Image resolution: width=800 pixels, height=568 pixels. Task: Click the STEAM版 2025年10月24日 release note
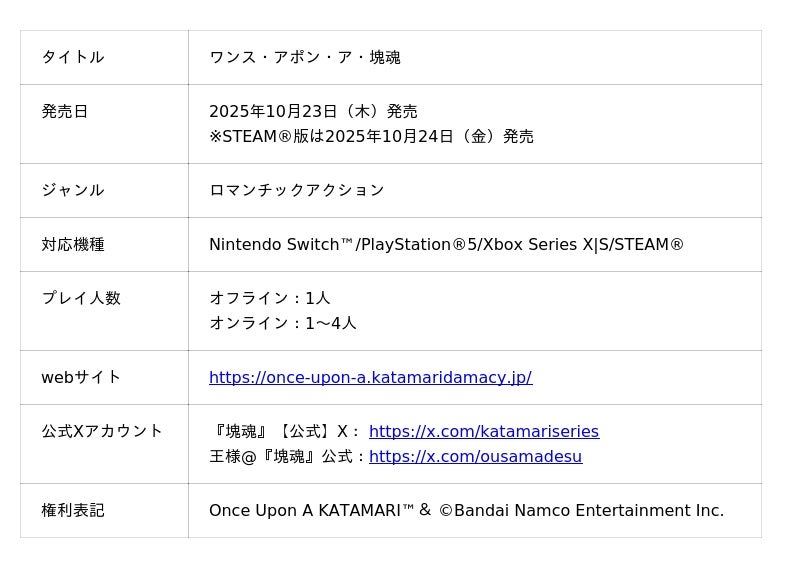tap(371, 136)
